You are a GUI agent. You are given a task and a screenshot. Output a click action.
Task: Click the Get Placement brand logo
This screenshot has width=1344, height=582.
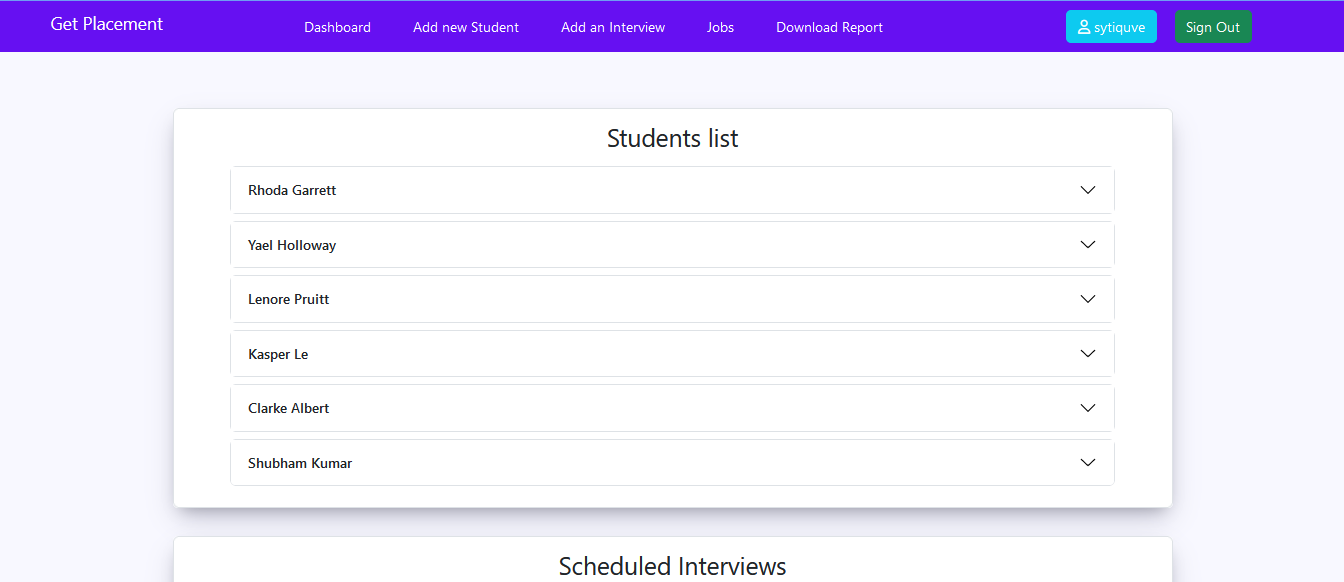[x=107, y=24]
